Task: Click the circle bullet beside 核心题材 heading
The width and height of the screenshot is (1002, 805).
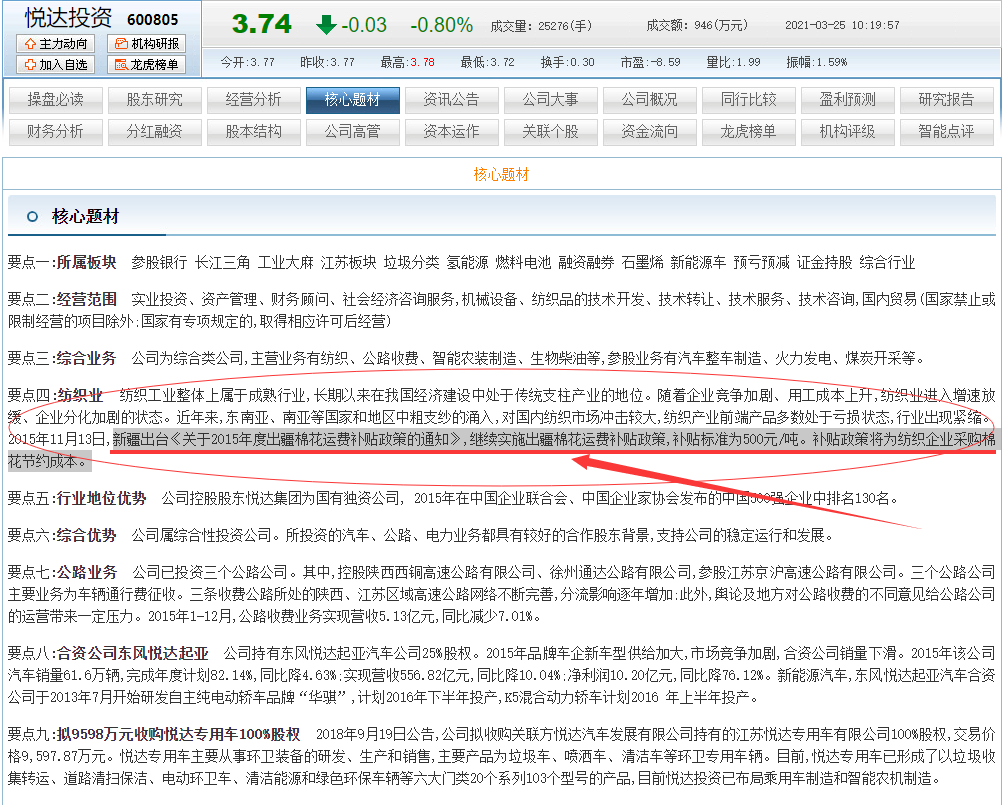Action: [33, 217]
